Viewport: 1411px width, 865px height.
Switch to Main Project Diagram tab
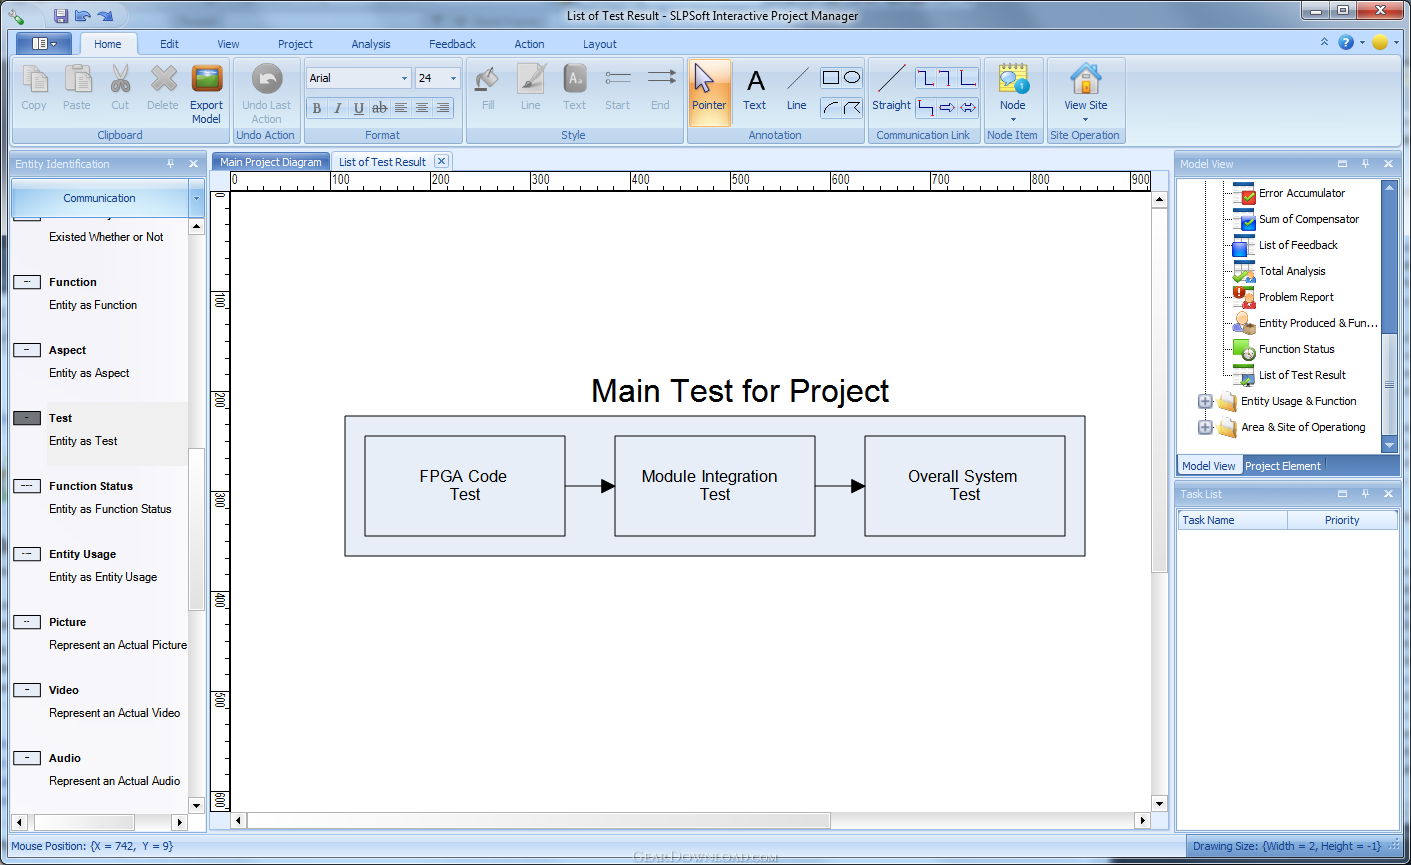(271, 162)
